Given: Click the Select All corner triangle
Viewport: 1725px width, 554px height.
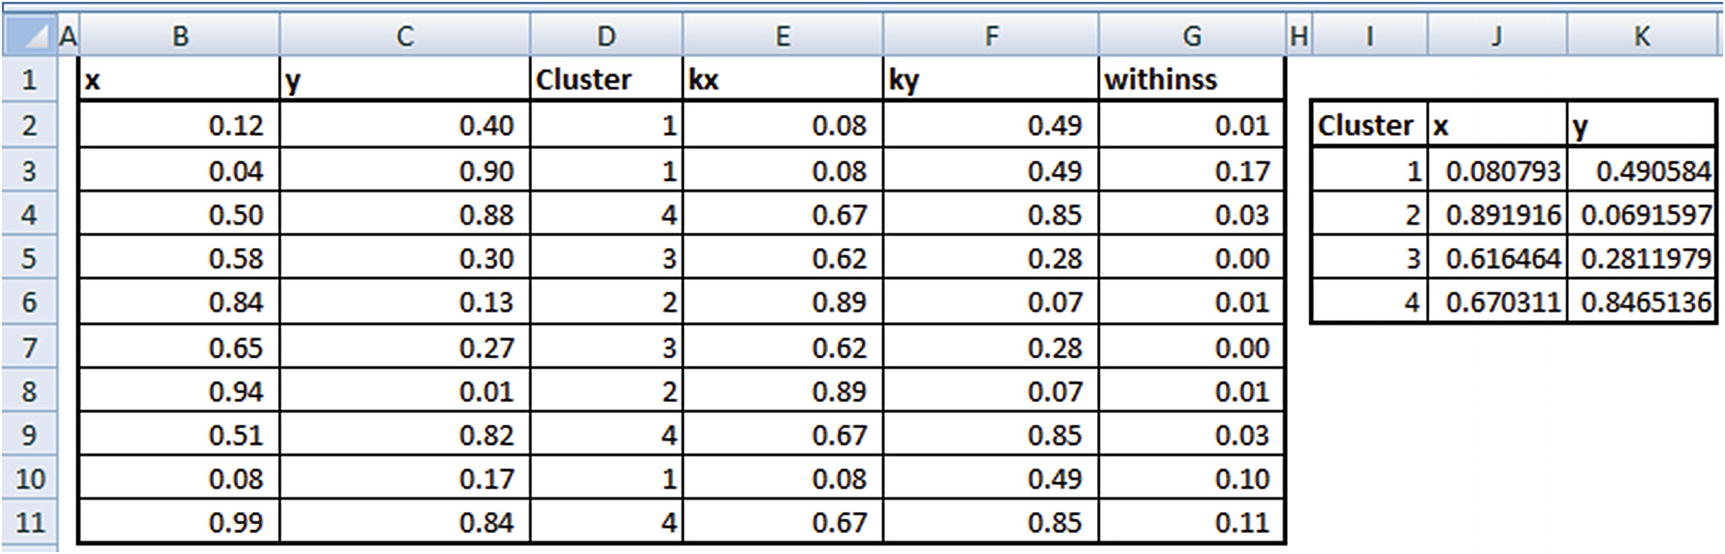Looking at the screenshot, I should tap(28, 37).
